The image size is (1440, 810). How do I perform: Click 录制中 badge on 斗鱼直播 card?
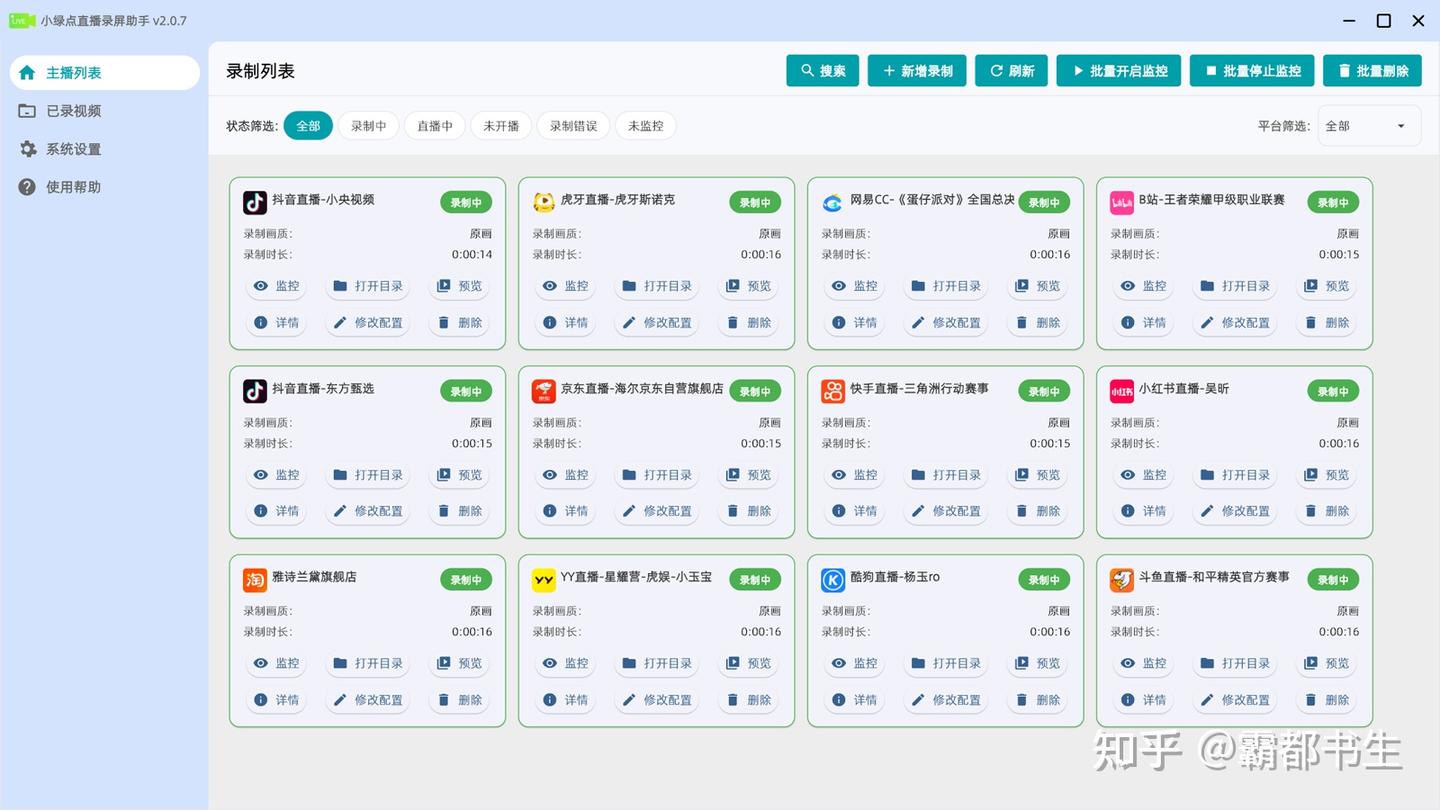tap(1333, 580)
